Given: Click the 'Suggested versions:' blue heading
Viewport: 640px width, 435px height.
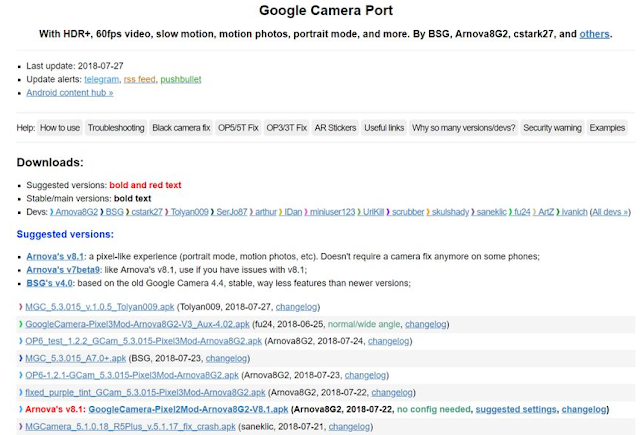Looking at the screenshot, I should pos(65,234).
